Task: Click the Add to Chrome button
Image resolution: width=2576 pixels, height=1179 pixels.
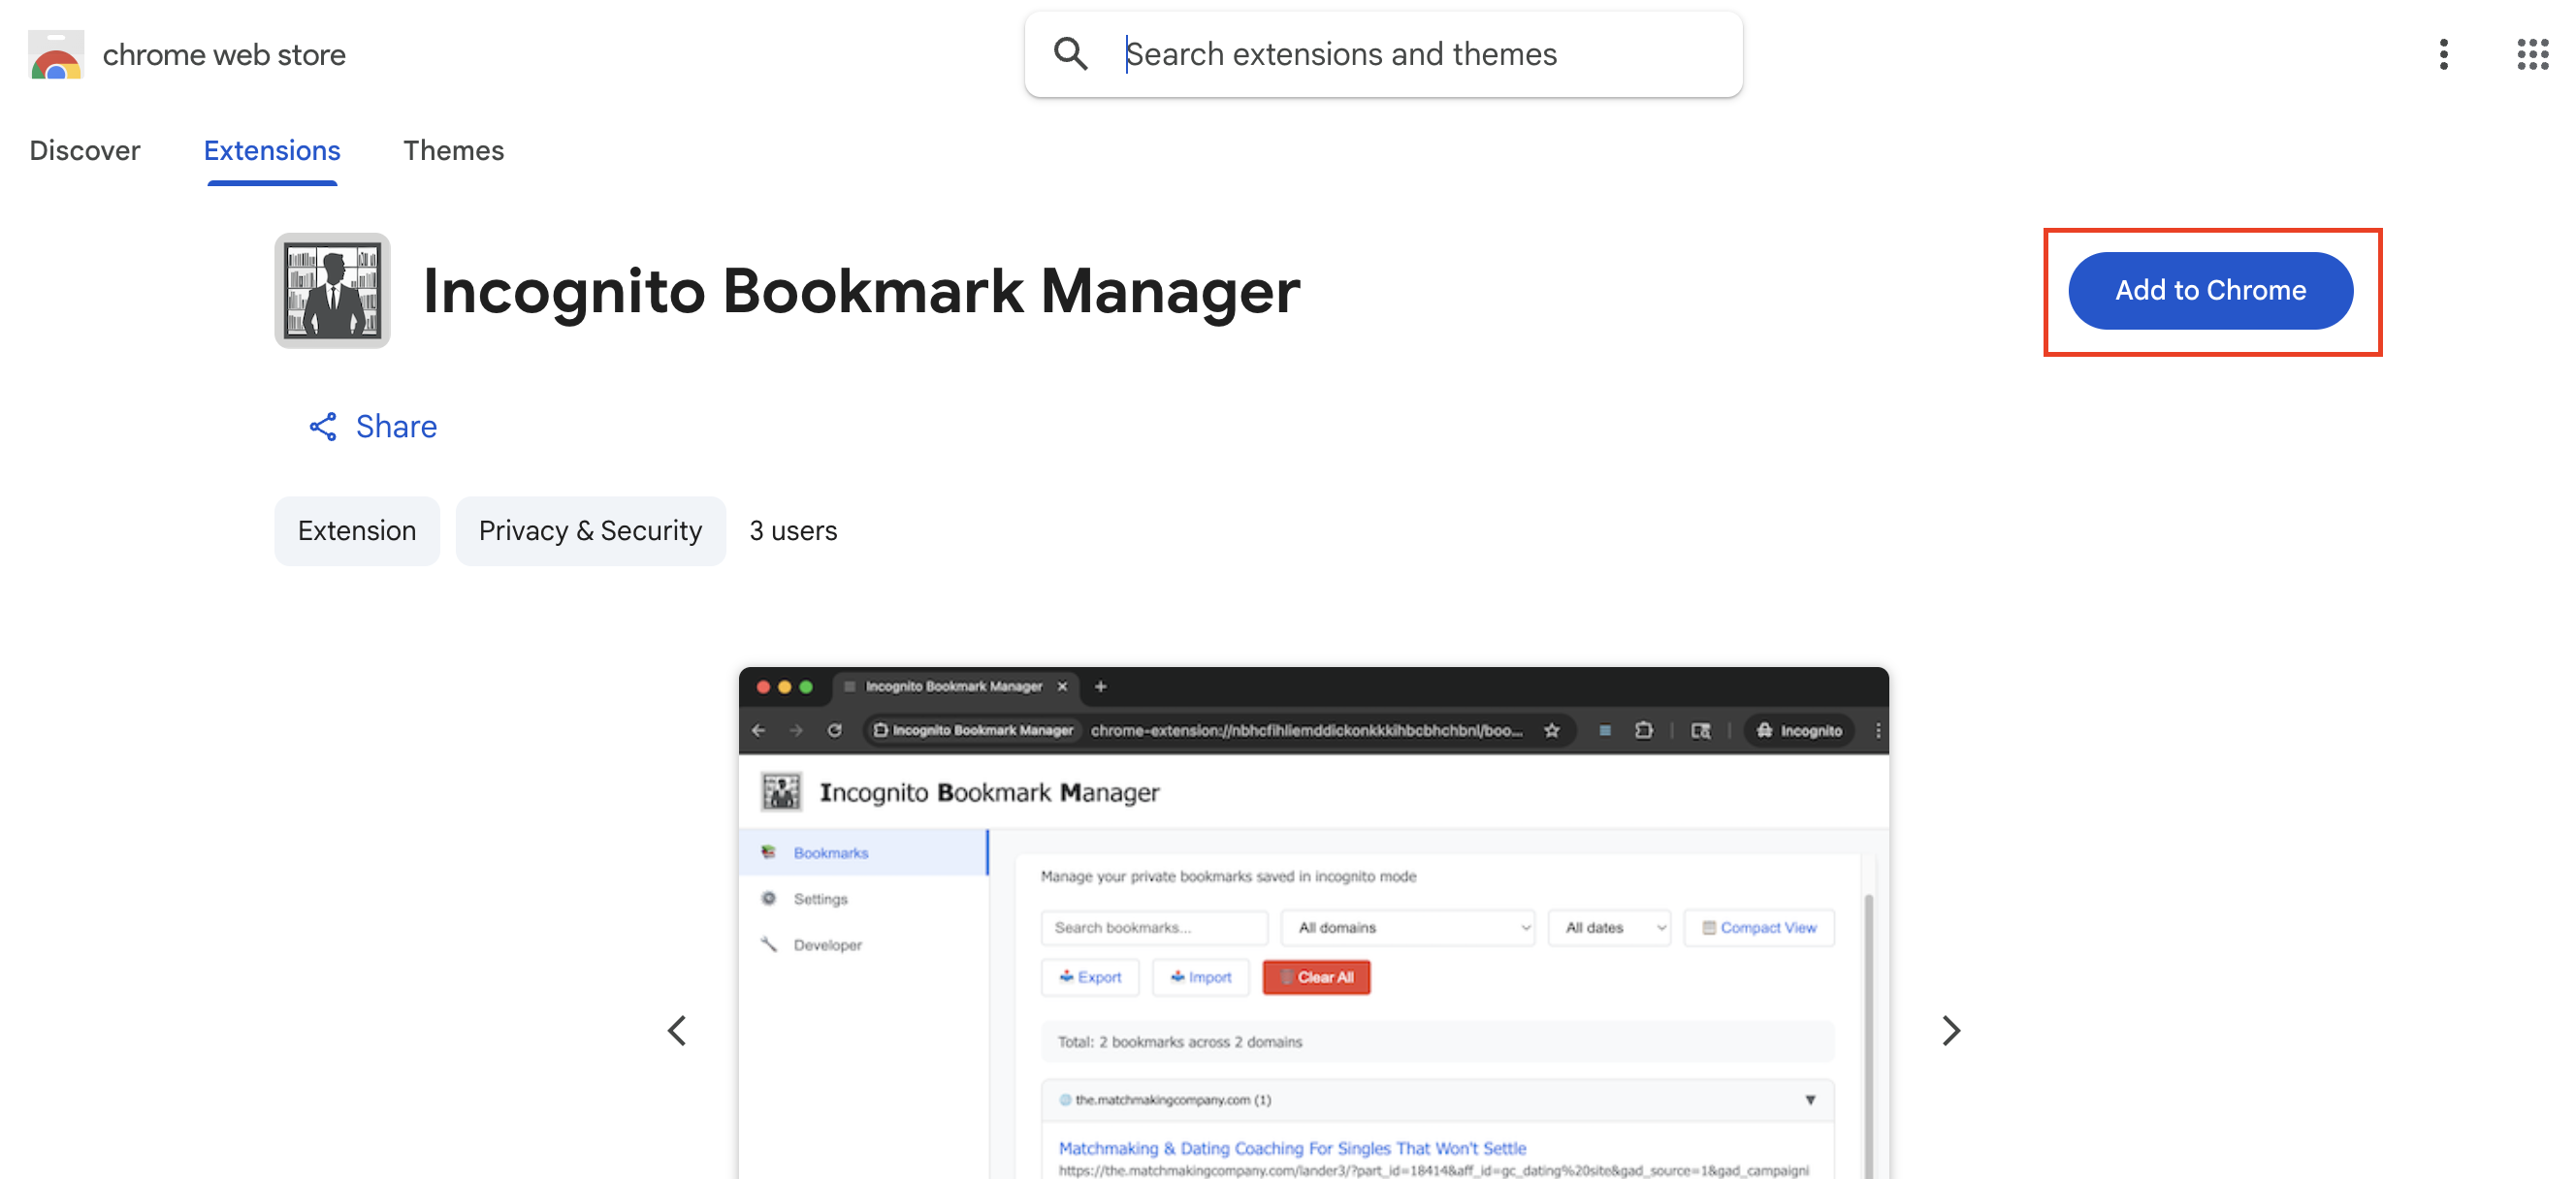Action: coord(2210,290)
